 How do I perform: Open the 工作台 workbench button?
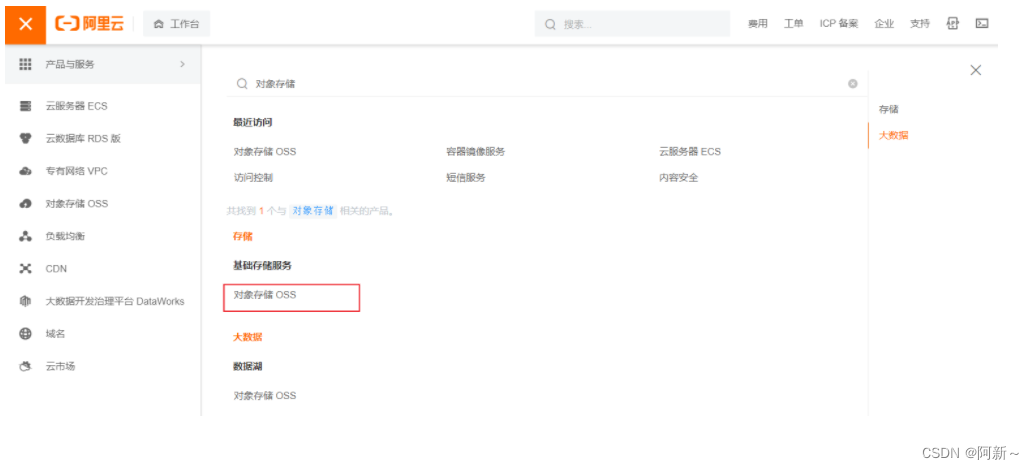tap(176, 24)
